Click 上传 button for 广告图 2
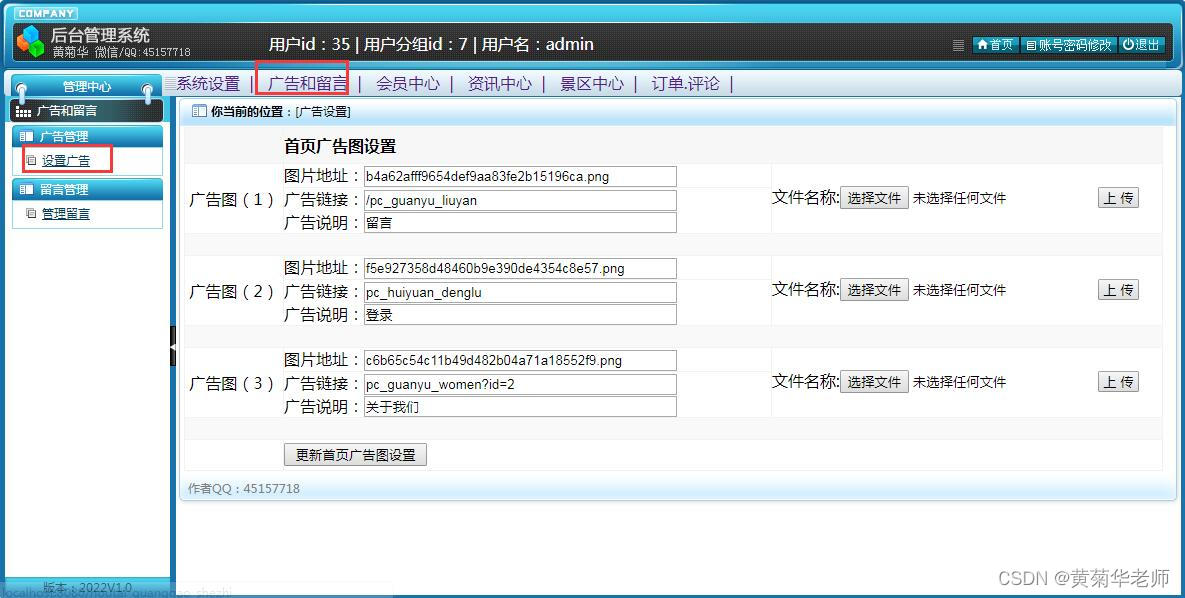1185x598 pixels. [x=1118, y=290]
